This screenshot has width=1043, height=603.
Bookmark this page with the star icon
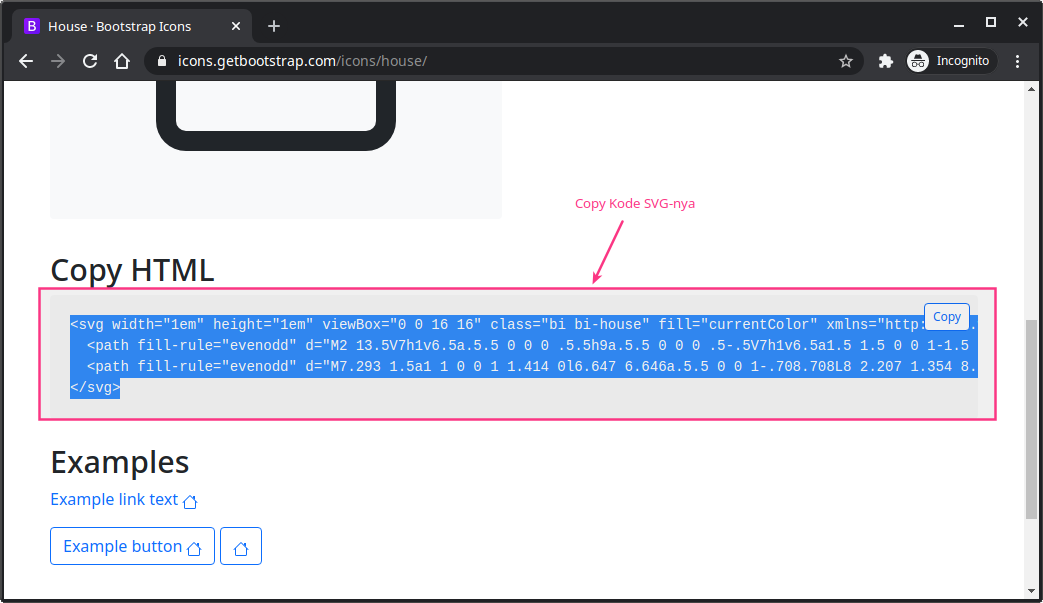(x=846, y=61)
